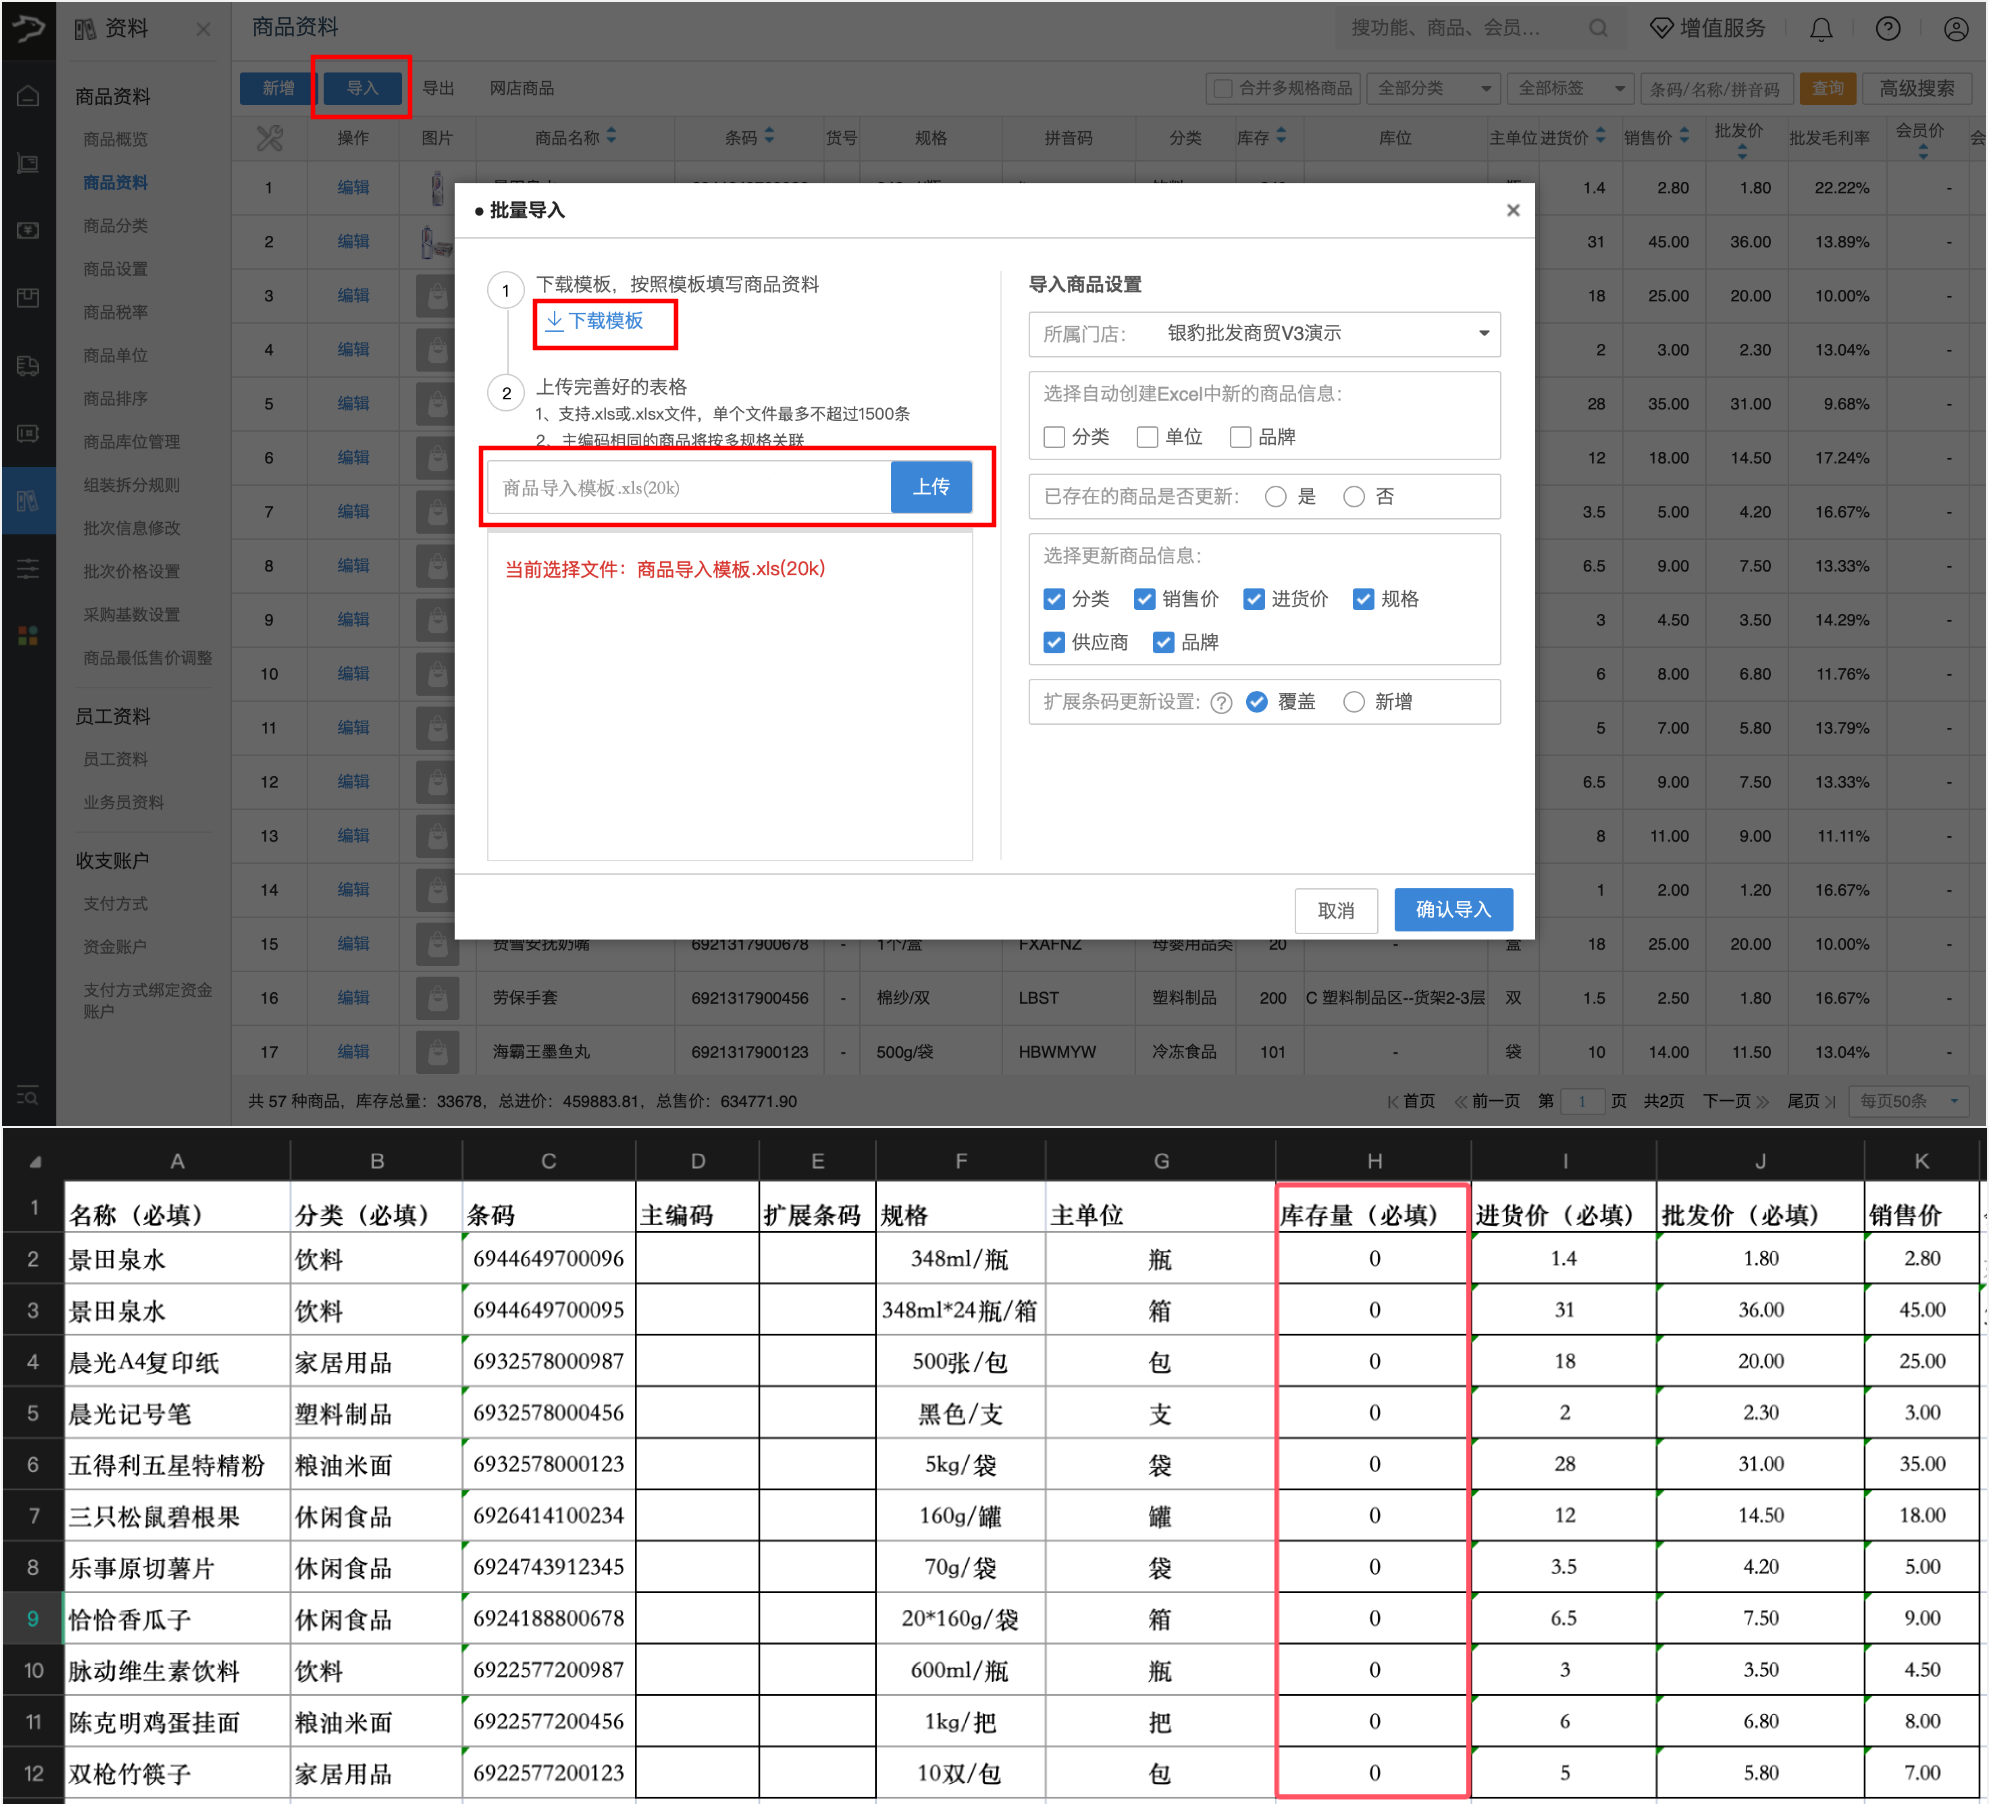
Task: Click the notification bell icon
Action: (x=1821, y=29)
